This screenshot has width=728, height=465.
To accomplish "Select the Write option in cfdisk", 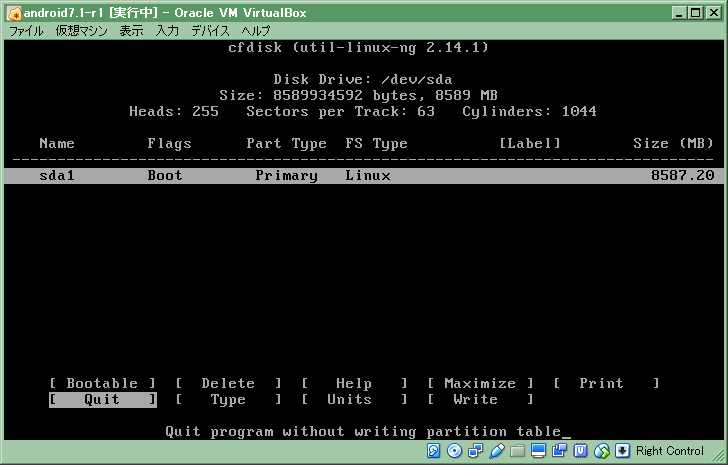I will click(480, 400).
